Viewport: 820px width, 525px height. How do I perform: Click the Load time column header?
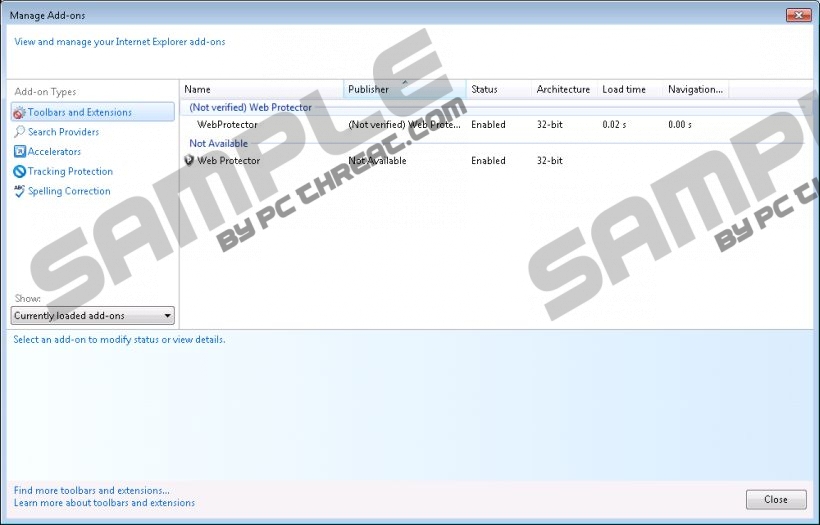(624, 90)
